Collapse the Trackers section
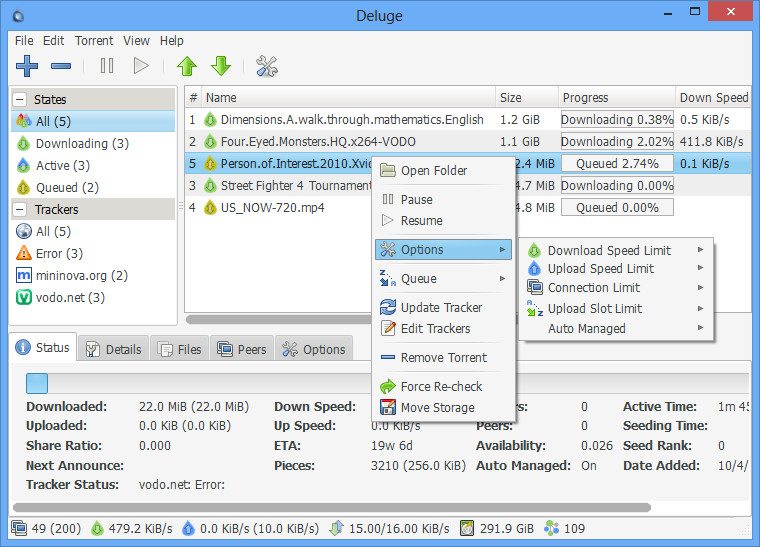 tap(20, 210)
